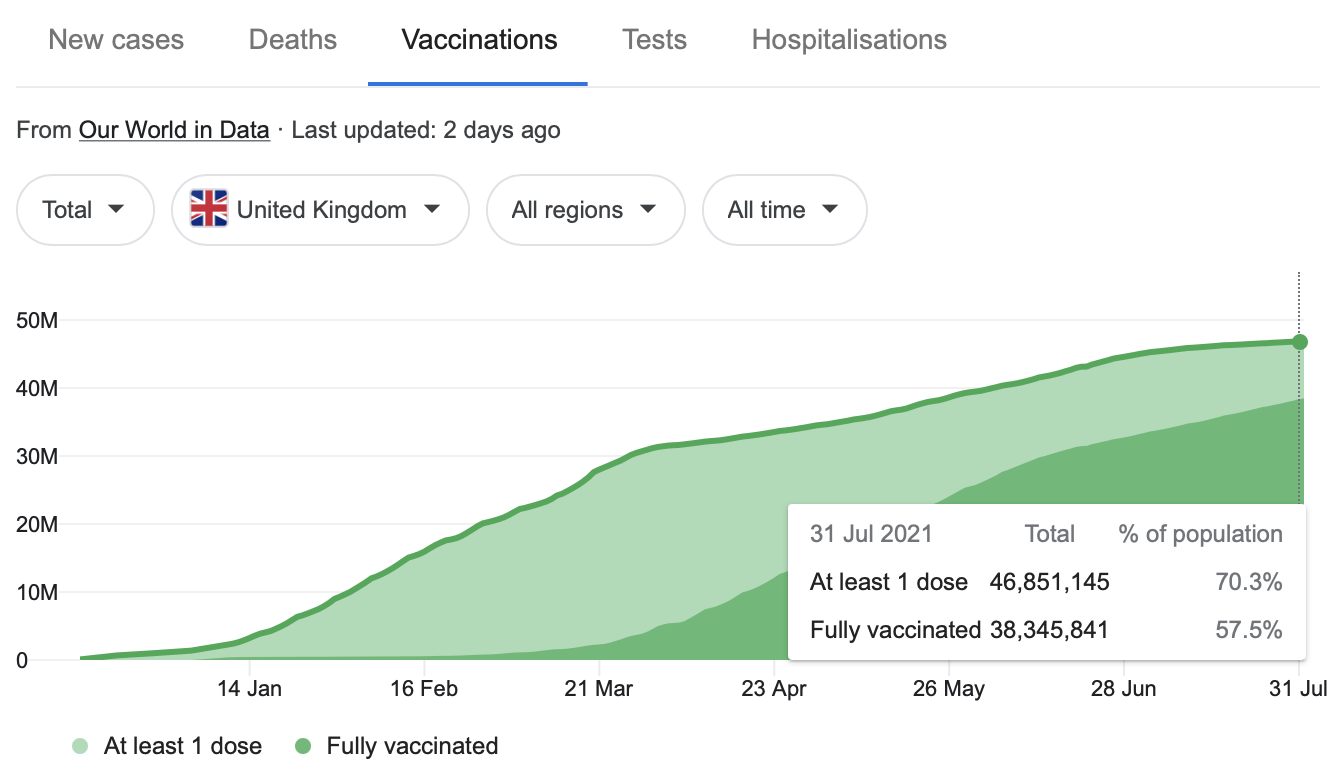
Task: Open the United Kingdom country dropdown
Action: 320,210
